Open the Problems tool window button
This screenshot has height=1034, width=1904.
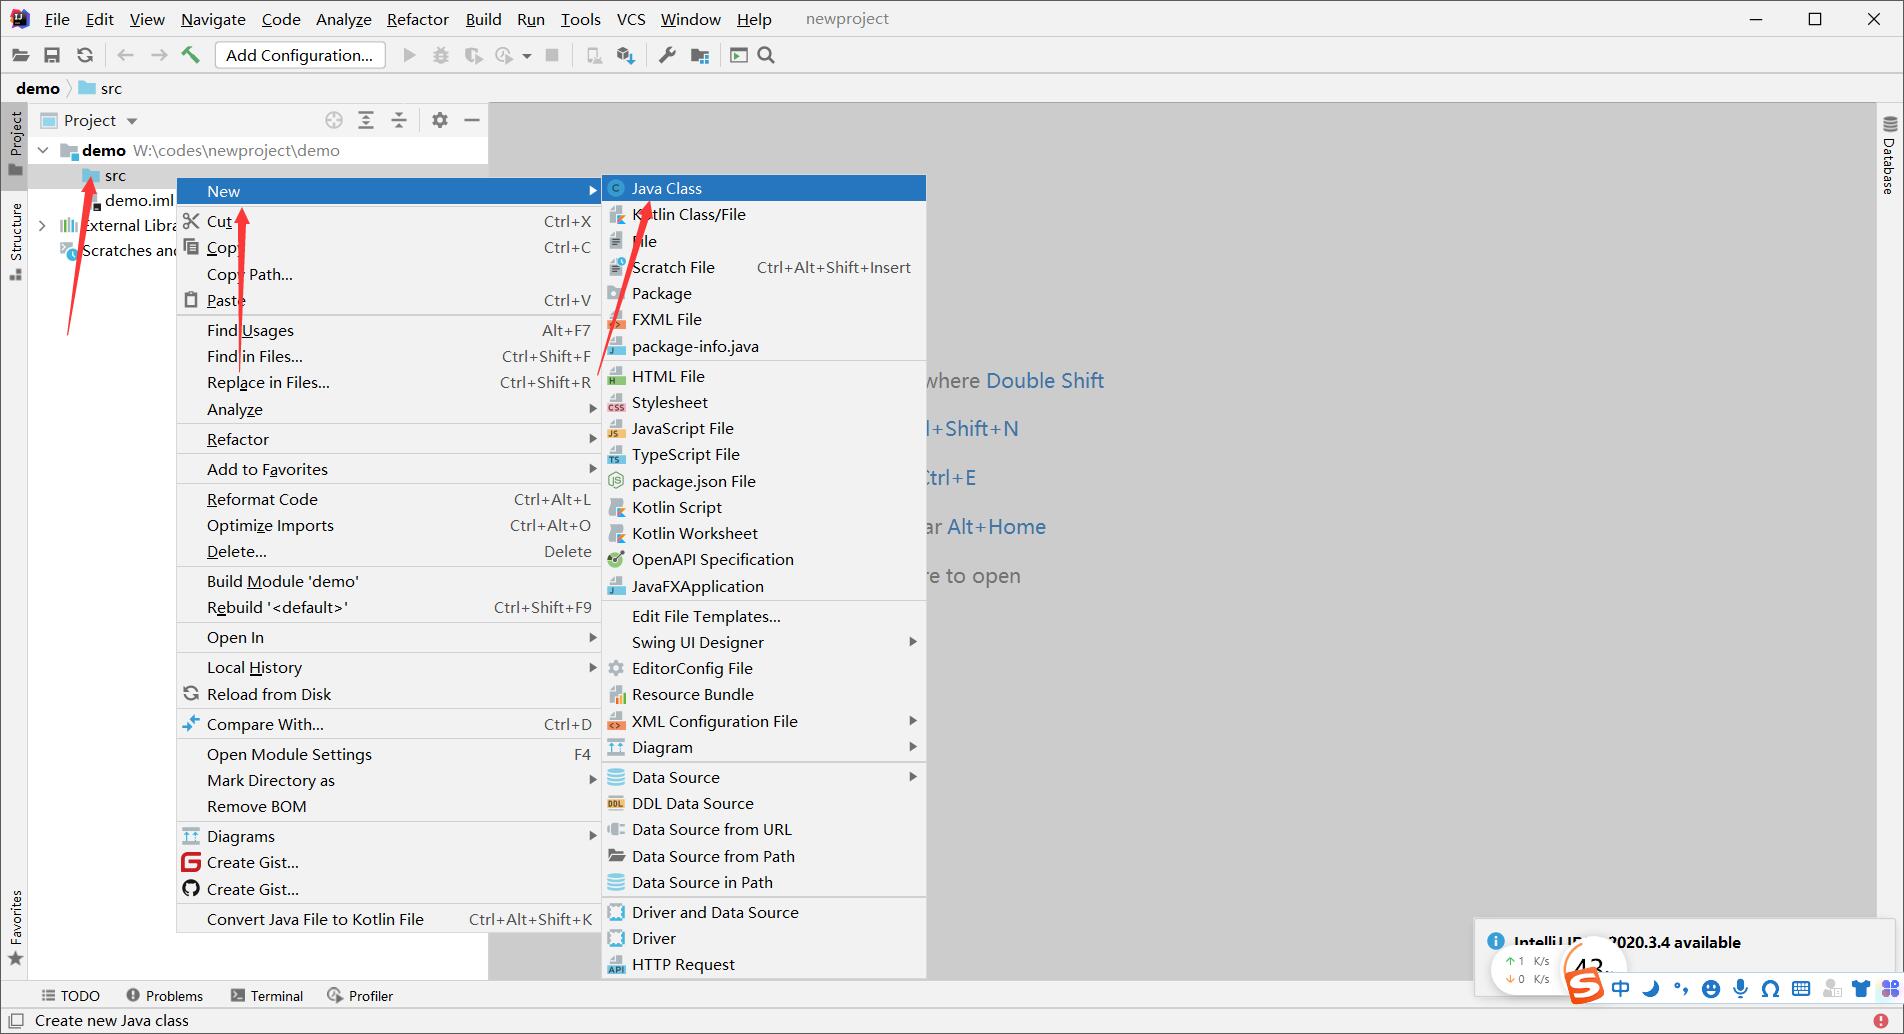(165, 996)
